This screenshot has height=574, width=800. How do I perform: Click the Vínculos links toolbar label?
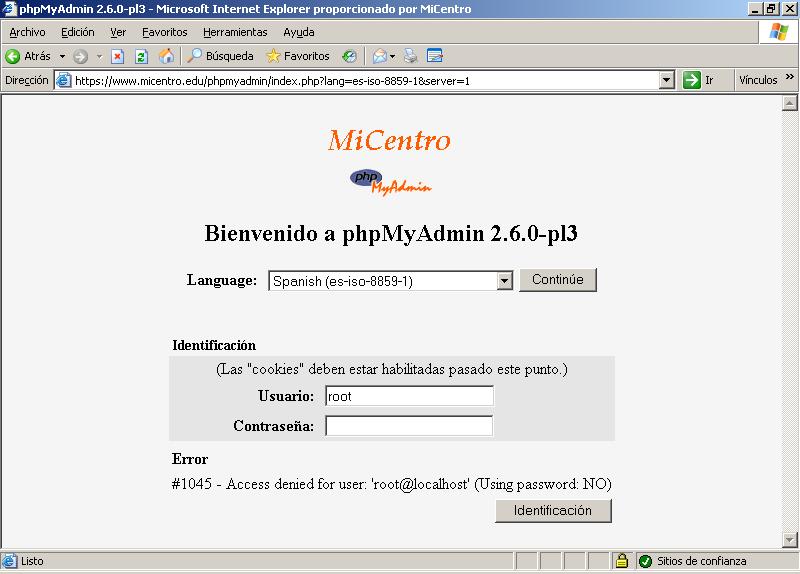click(x=758, y=80)
